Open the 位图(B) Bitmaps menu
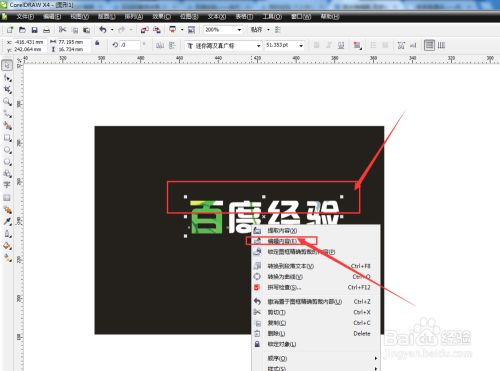This screenshot has width=500, height=371. coord(189,16)
